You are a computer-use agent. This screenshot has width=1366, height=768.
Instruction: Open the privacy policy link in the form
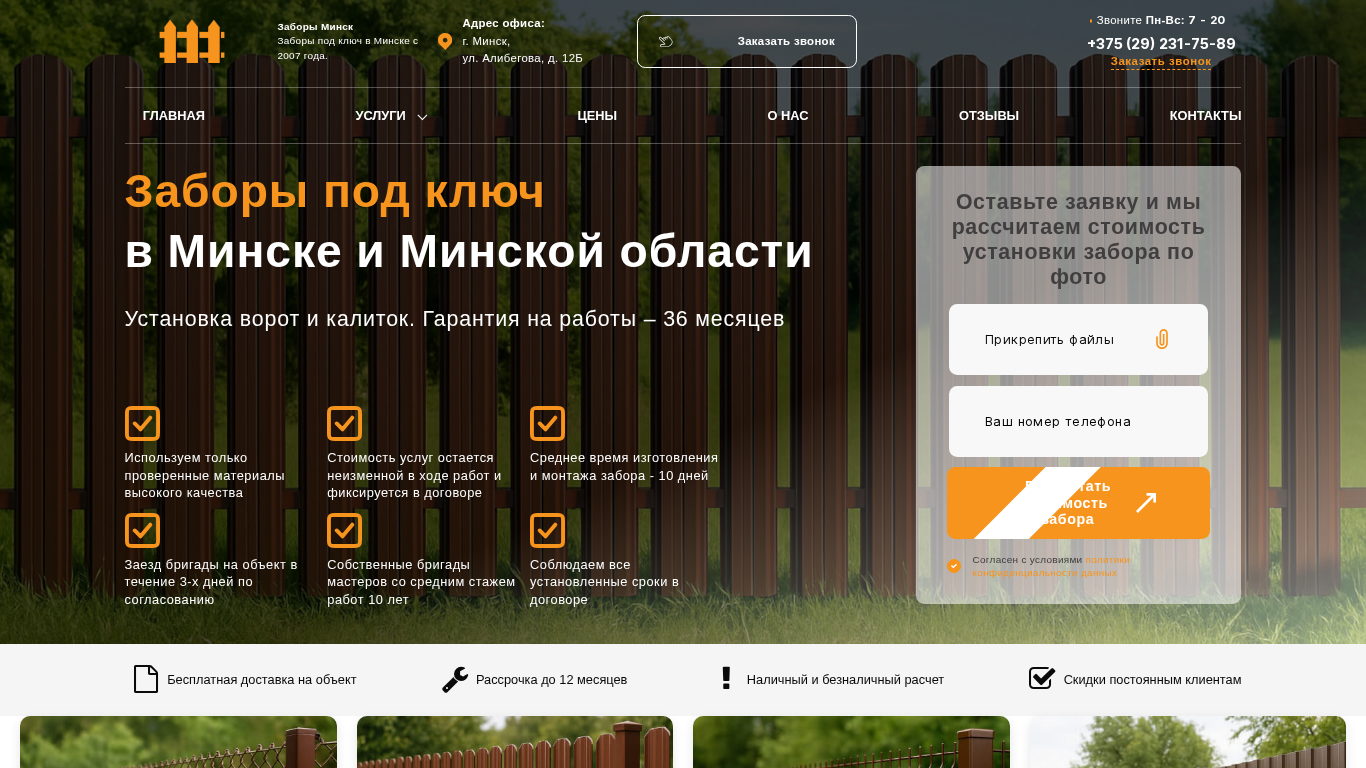(1051, 567)
